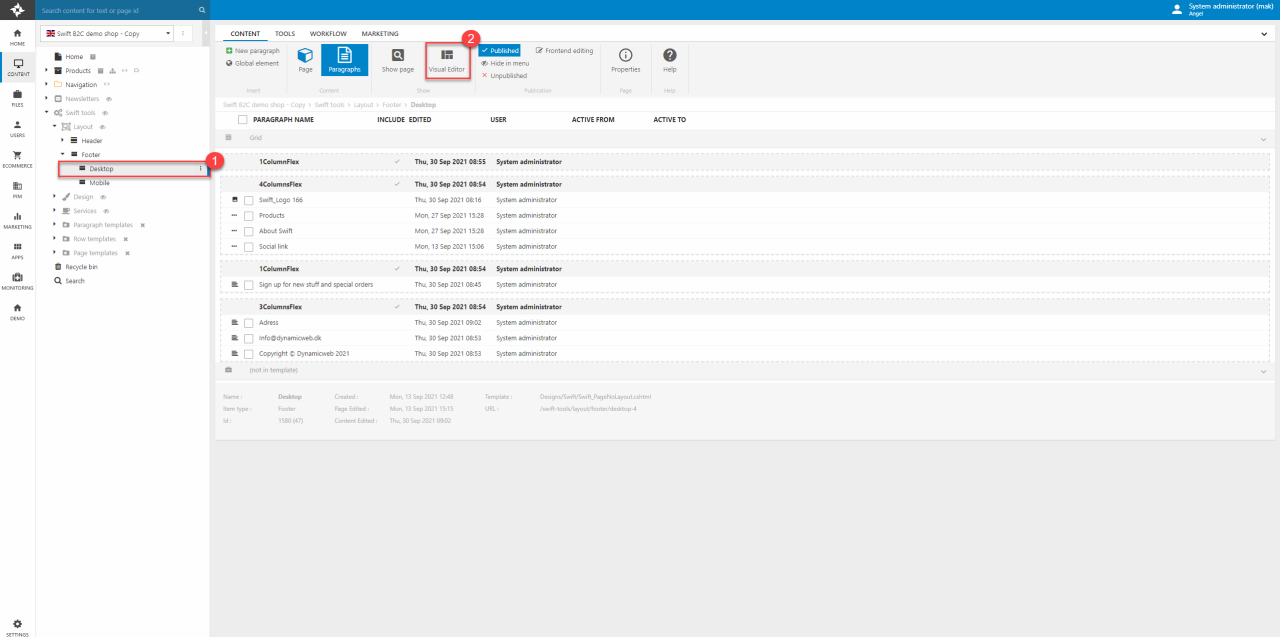Expand the Header tree node
Screen dimensions: 1280x637
click(62, 141)
